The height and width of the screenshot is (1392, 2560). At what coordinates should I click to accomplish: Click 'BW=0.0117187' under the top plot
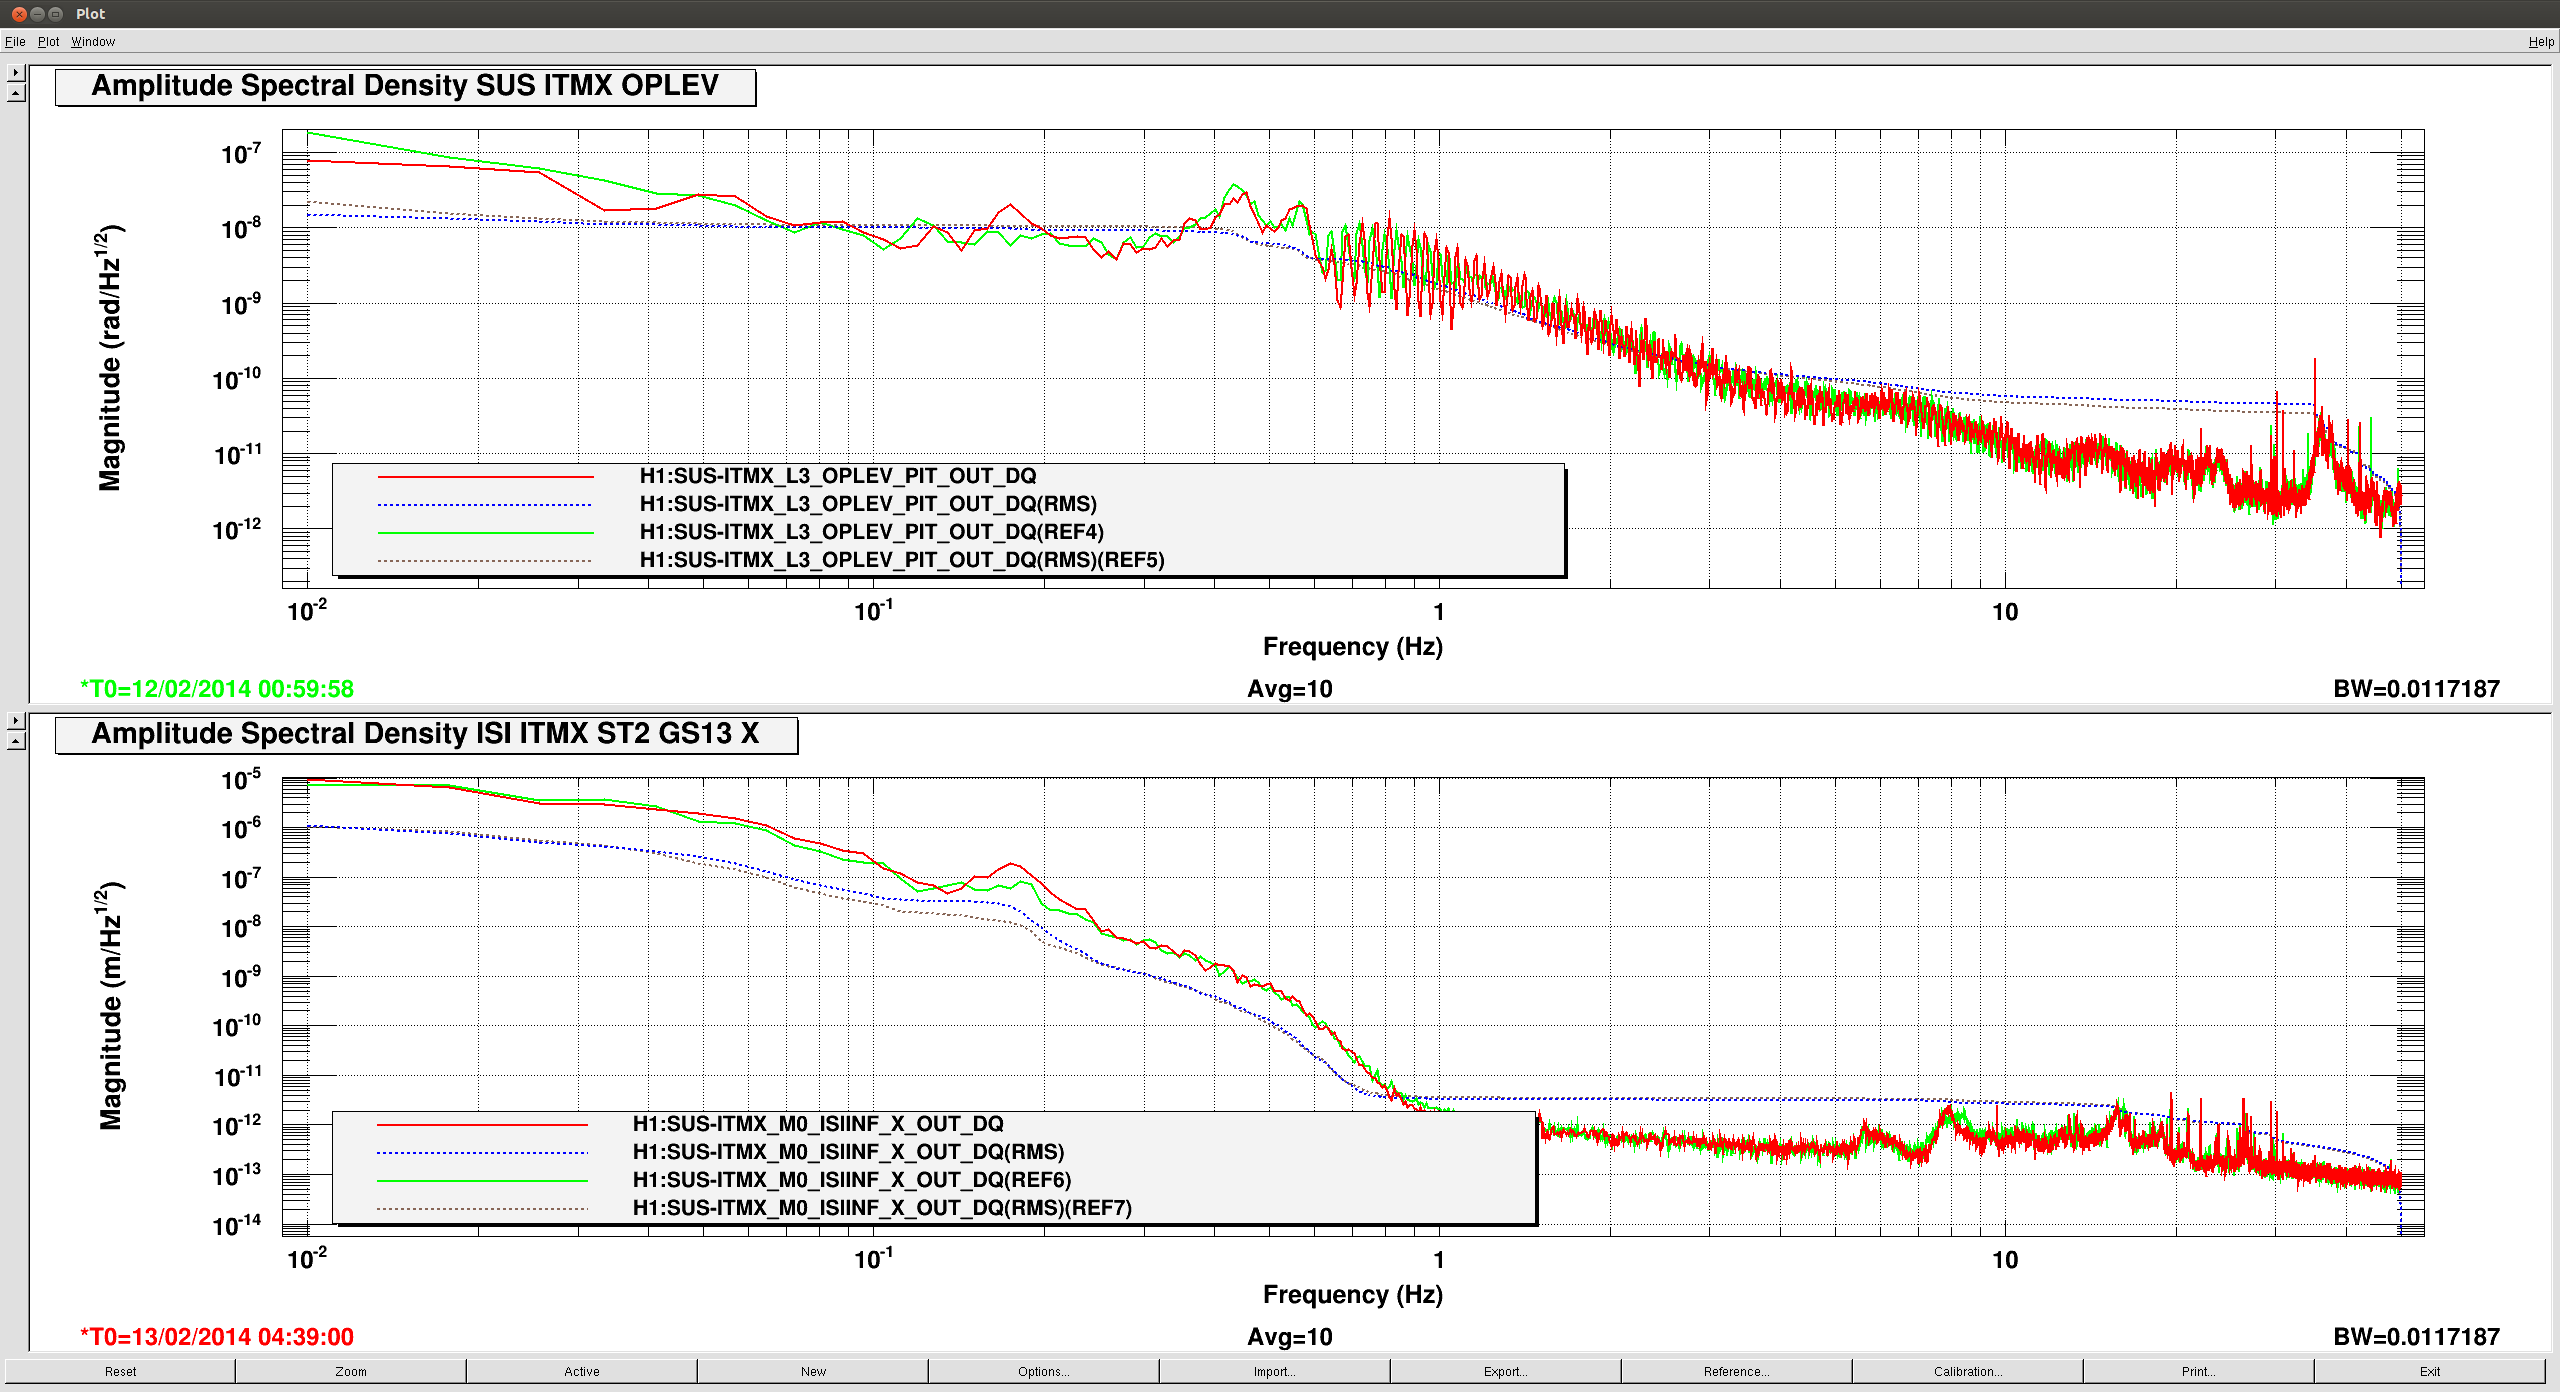2417,689
